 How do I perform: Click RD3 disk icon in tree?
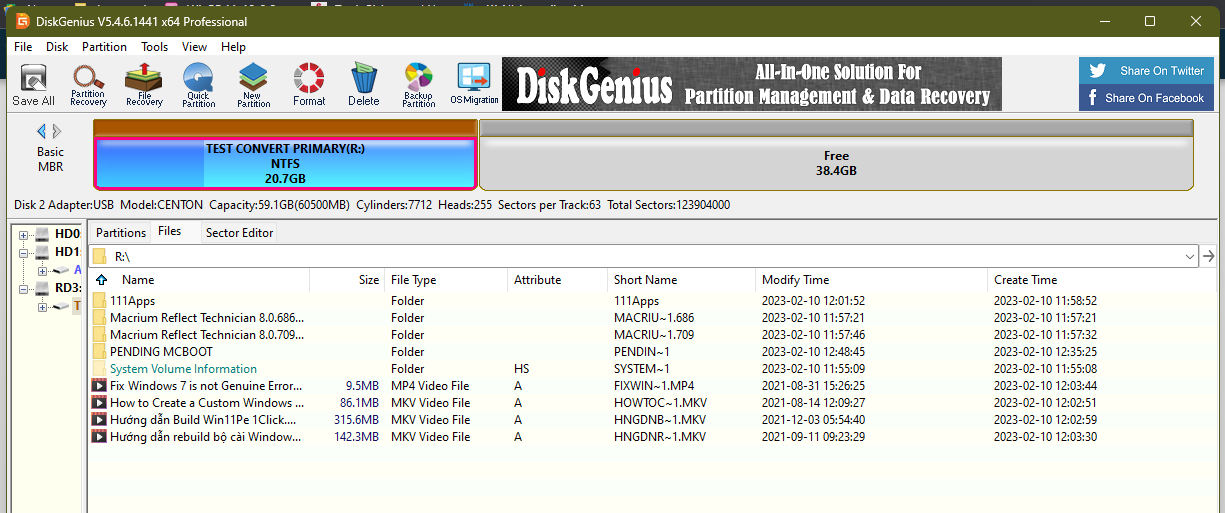point(42,289)
